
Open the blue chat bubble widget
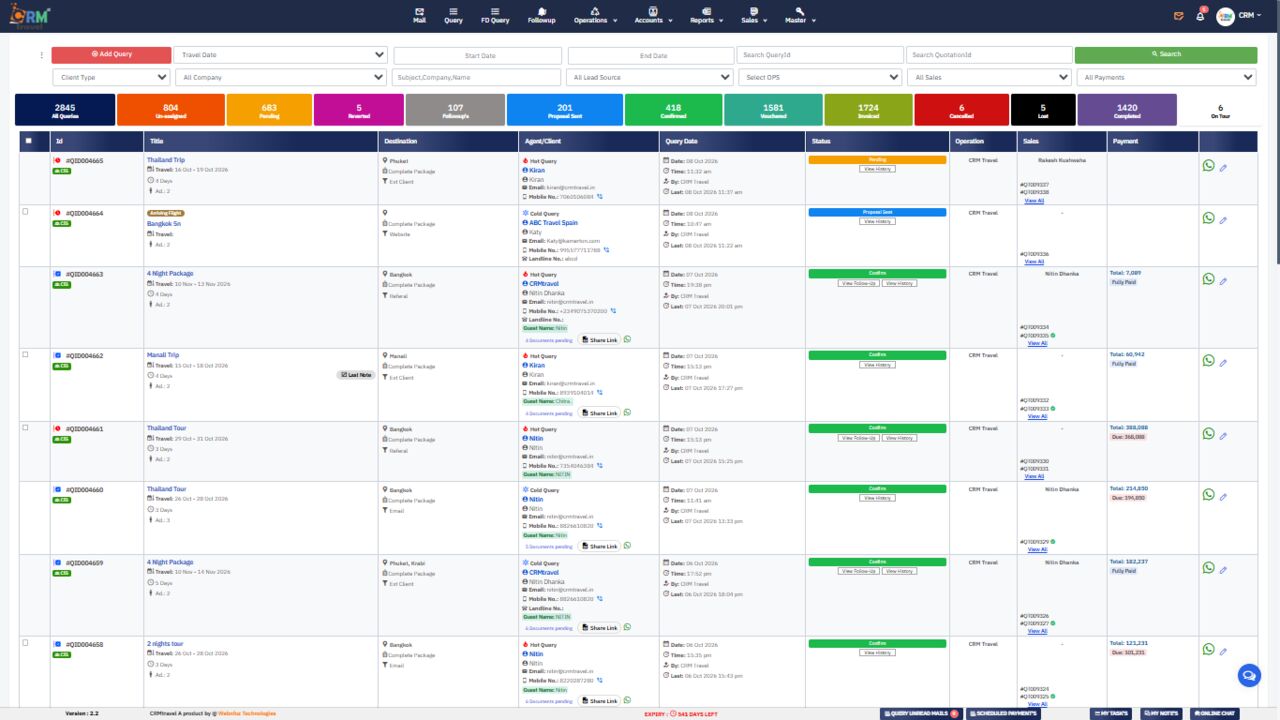[1249, 675]
